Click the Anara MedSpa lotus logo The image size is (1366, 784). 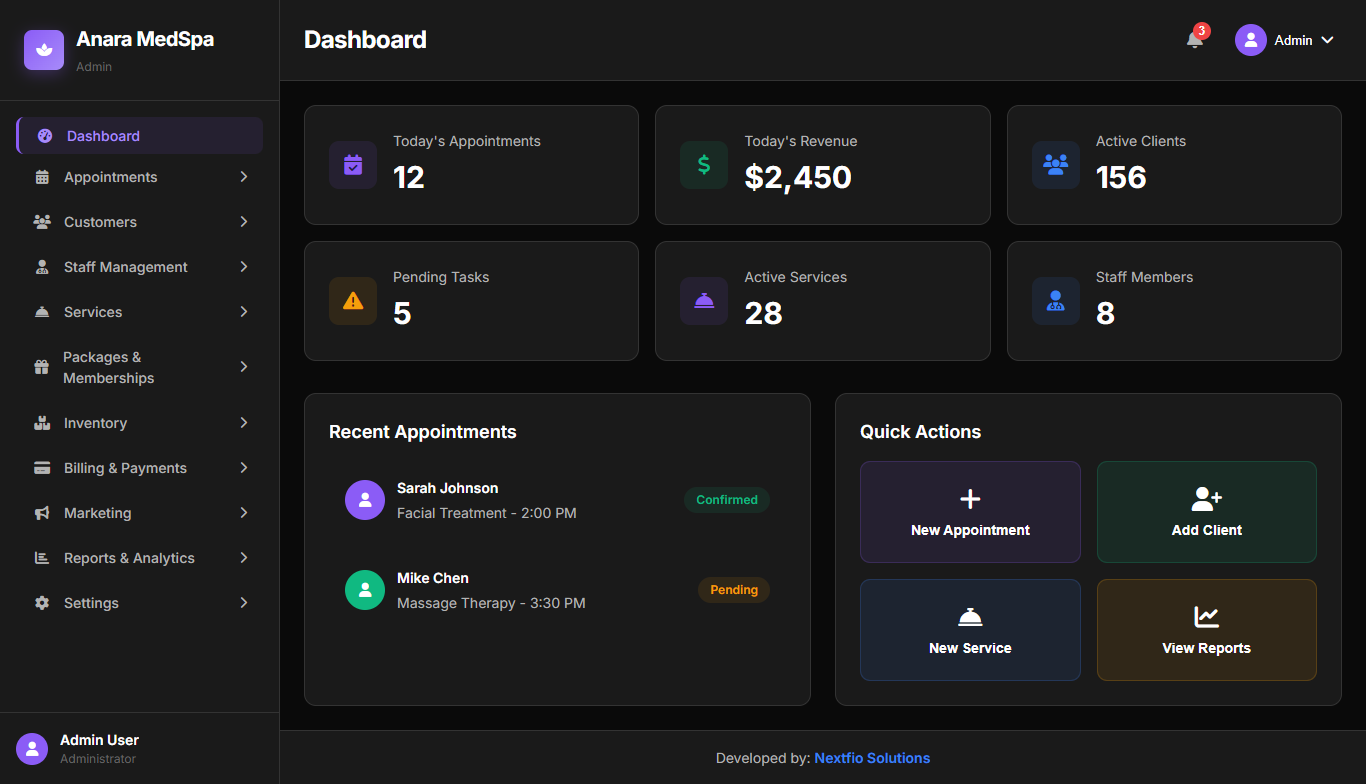tap(44, 50)
